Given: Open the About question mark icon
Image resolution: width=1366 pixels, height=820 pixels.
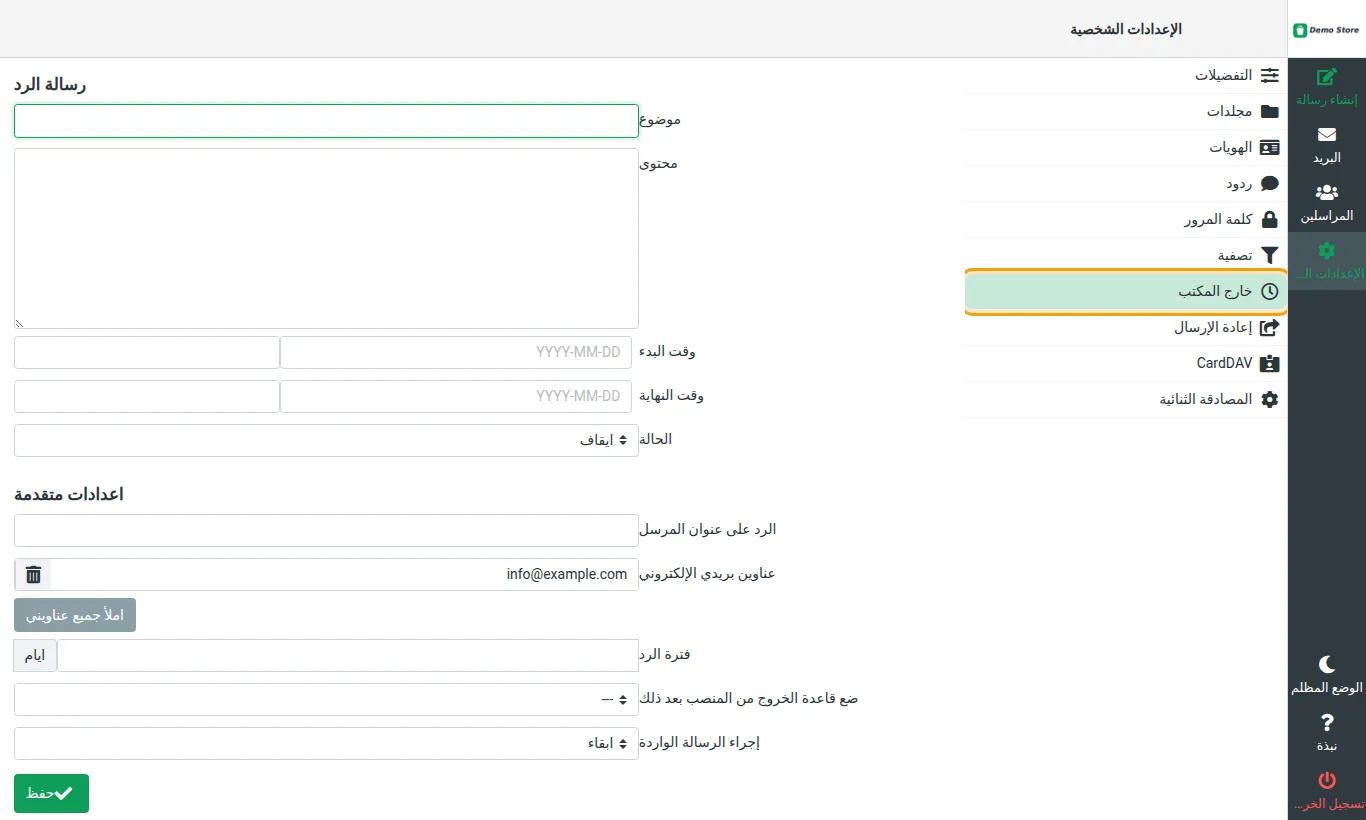Looking at the screenshot, I should click(1327, 722).
